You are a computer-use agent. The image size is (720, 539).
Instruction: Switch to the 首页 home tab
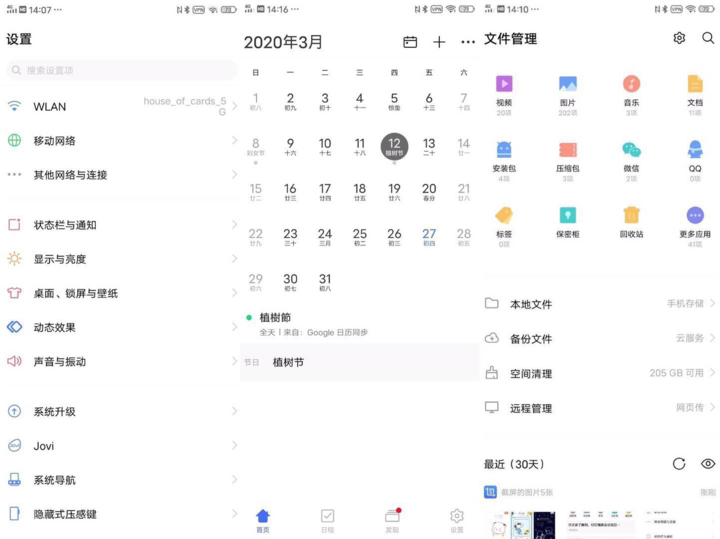point(263,521)
